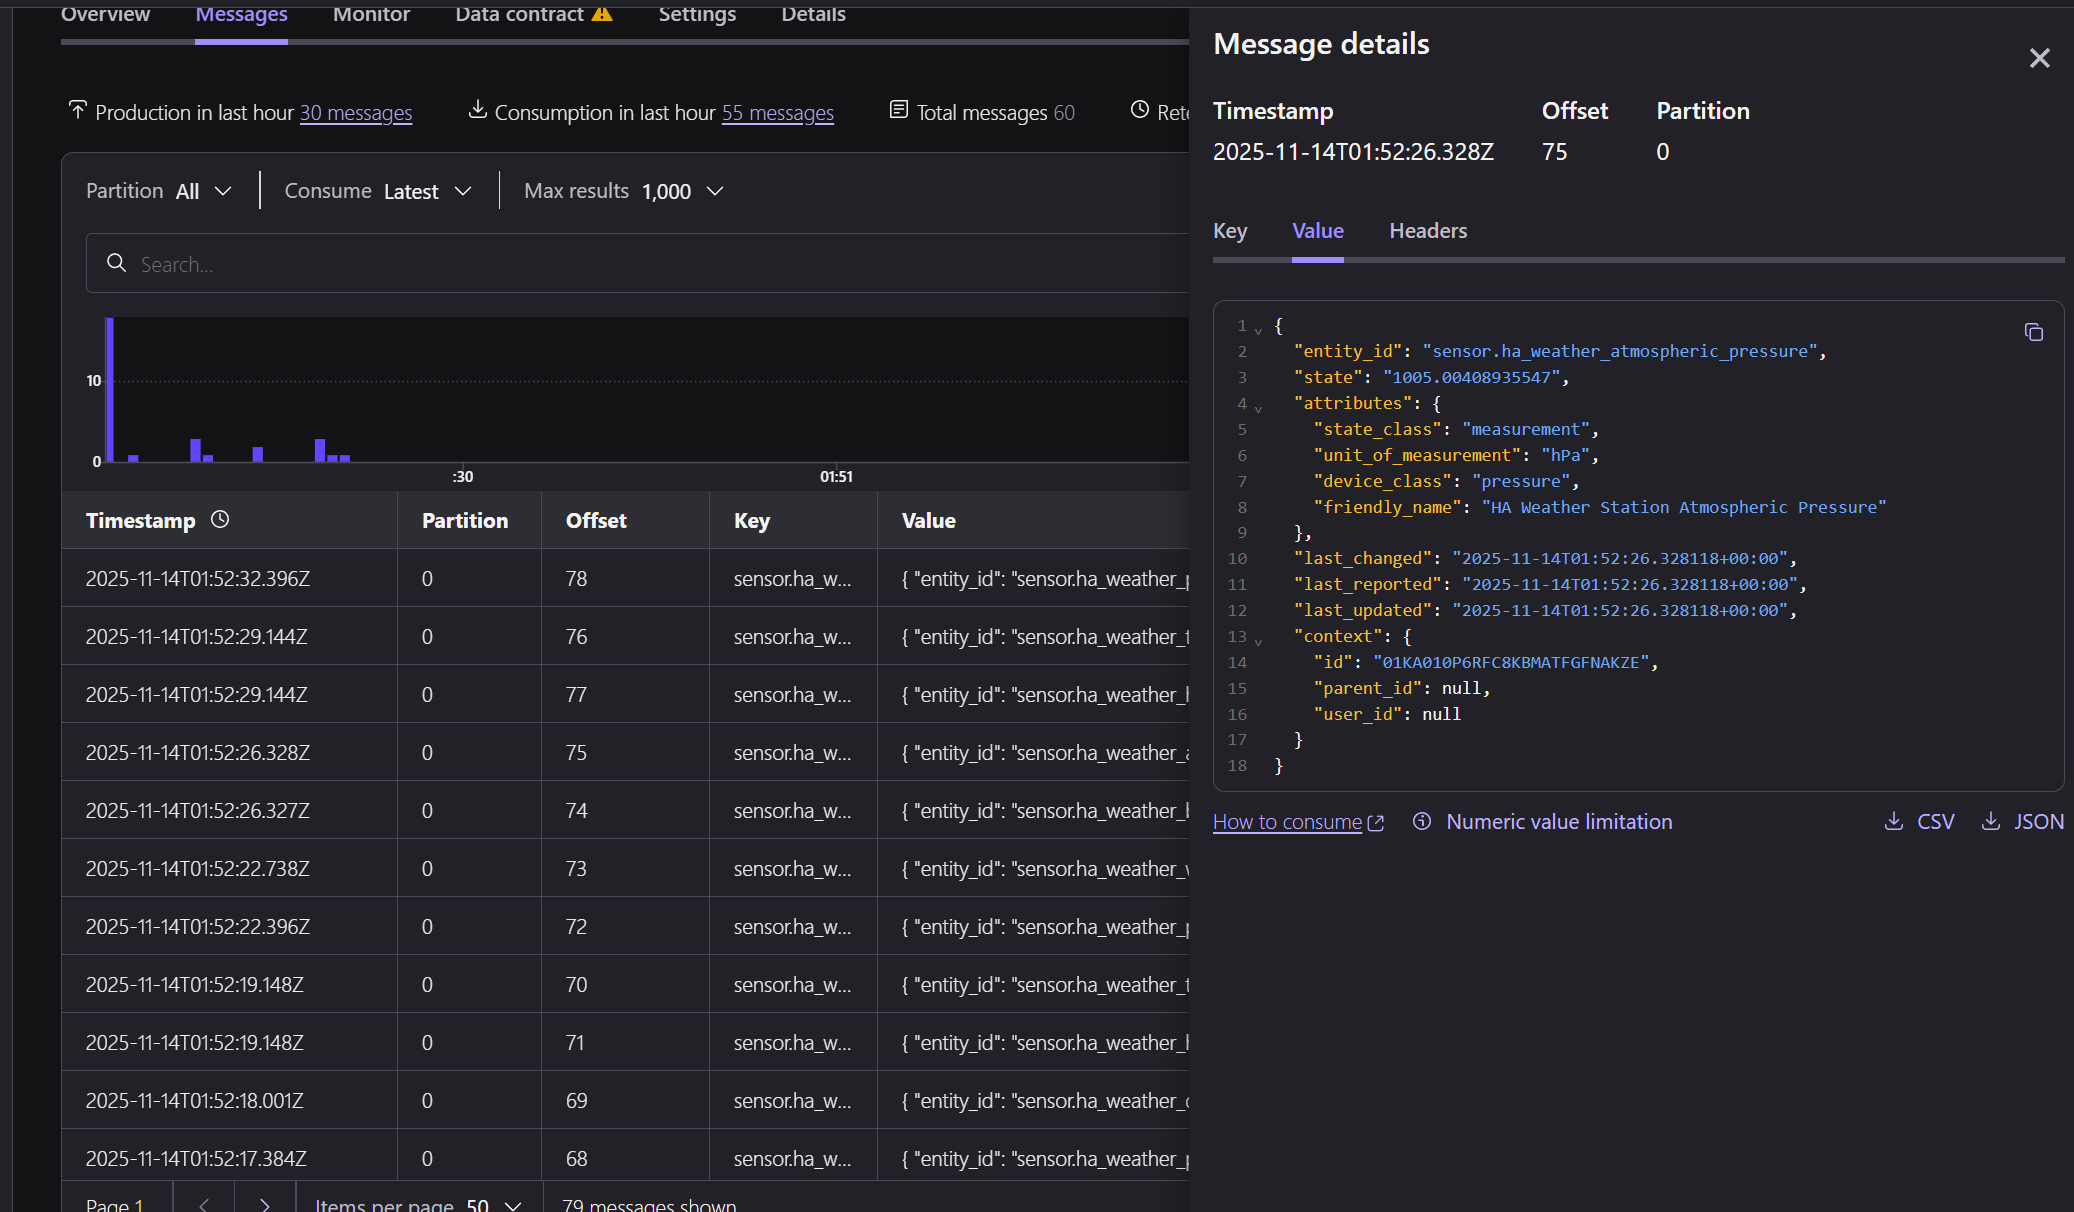The width and height of the screenshot is (2074, 1212).
Task: Open the Monitor tab
Action: point(371,14)
